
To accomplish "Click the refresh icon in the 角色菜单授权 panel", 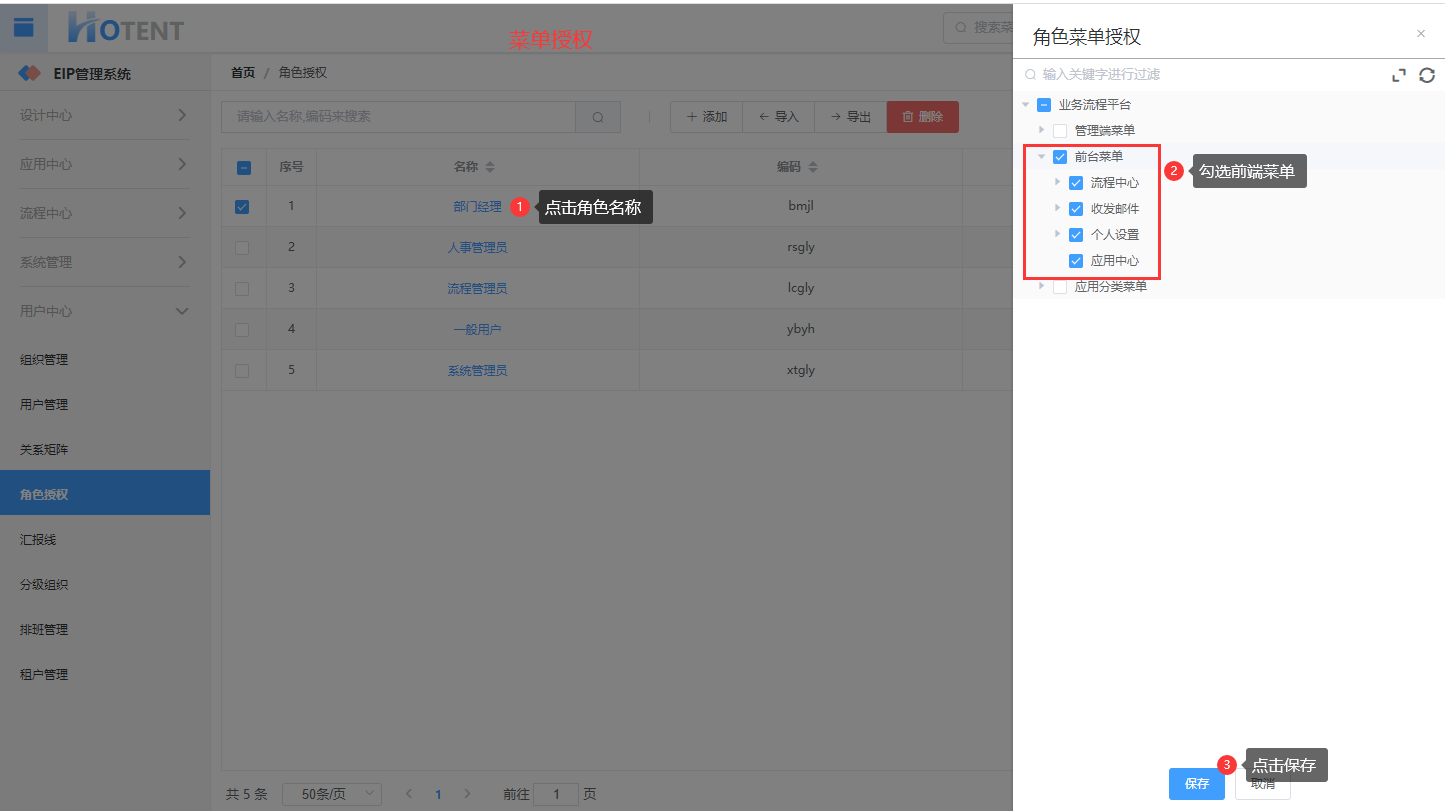I will [x=1427, y=75].
